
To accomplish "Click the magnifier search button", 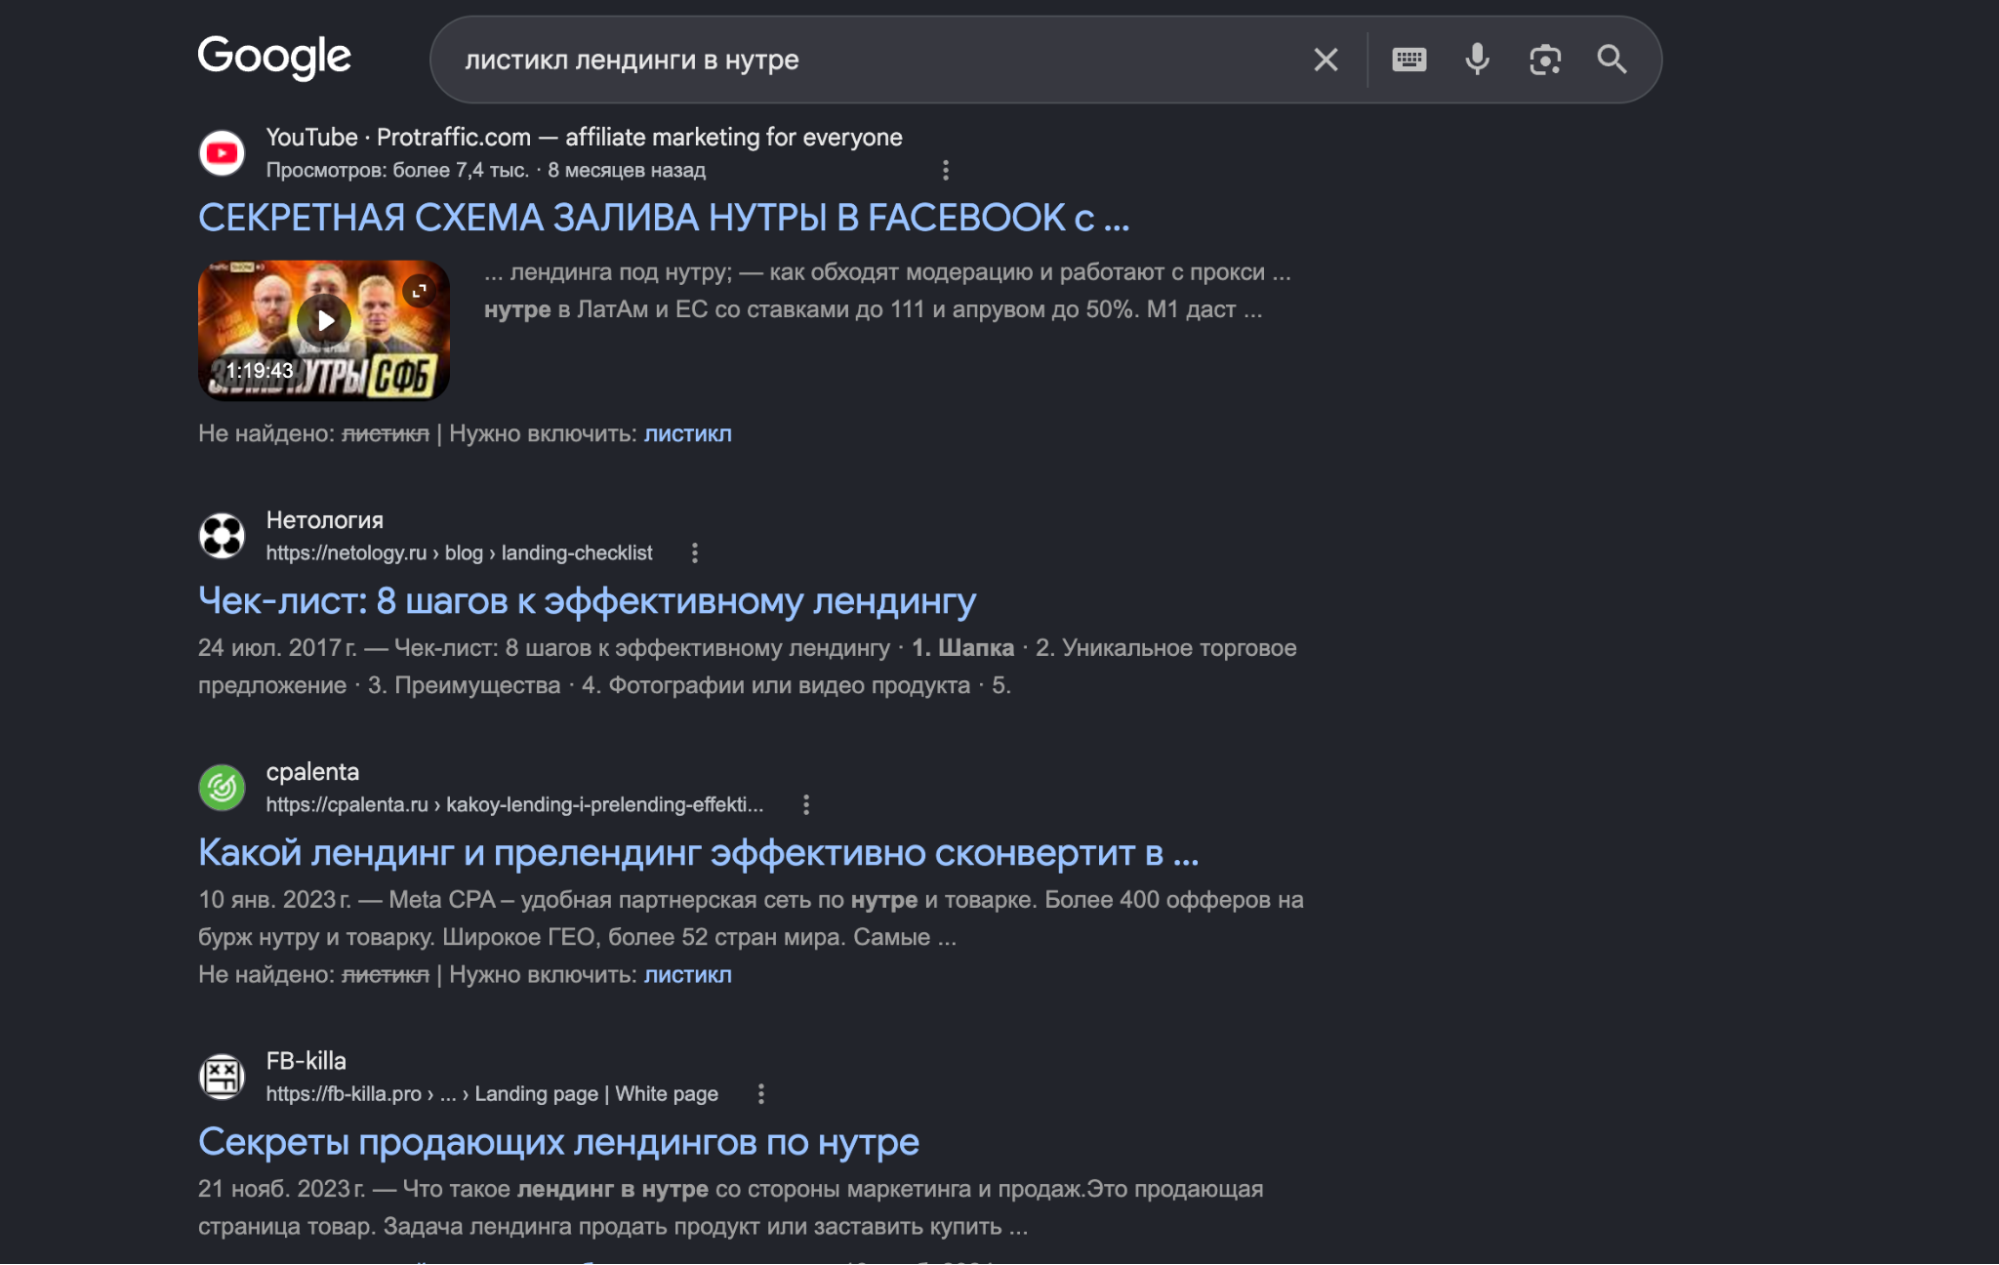I will point(1612,60).
